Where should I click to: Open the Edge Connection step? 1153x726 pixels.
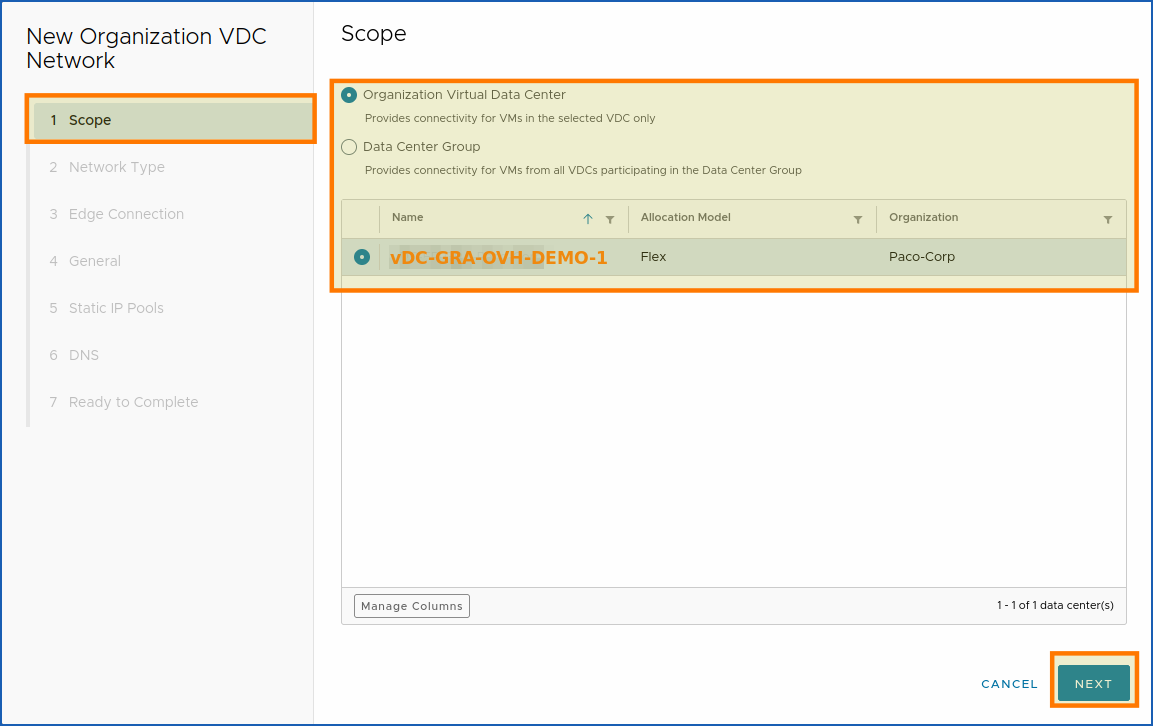pos(126,214)
